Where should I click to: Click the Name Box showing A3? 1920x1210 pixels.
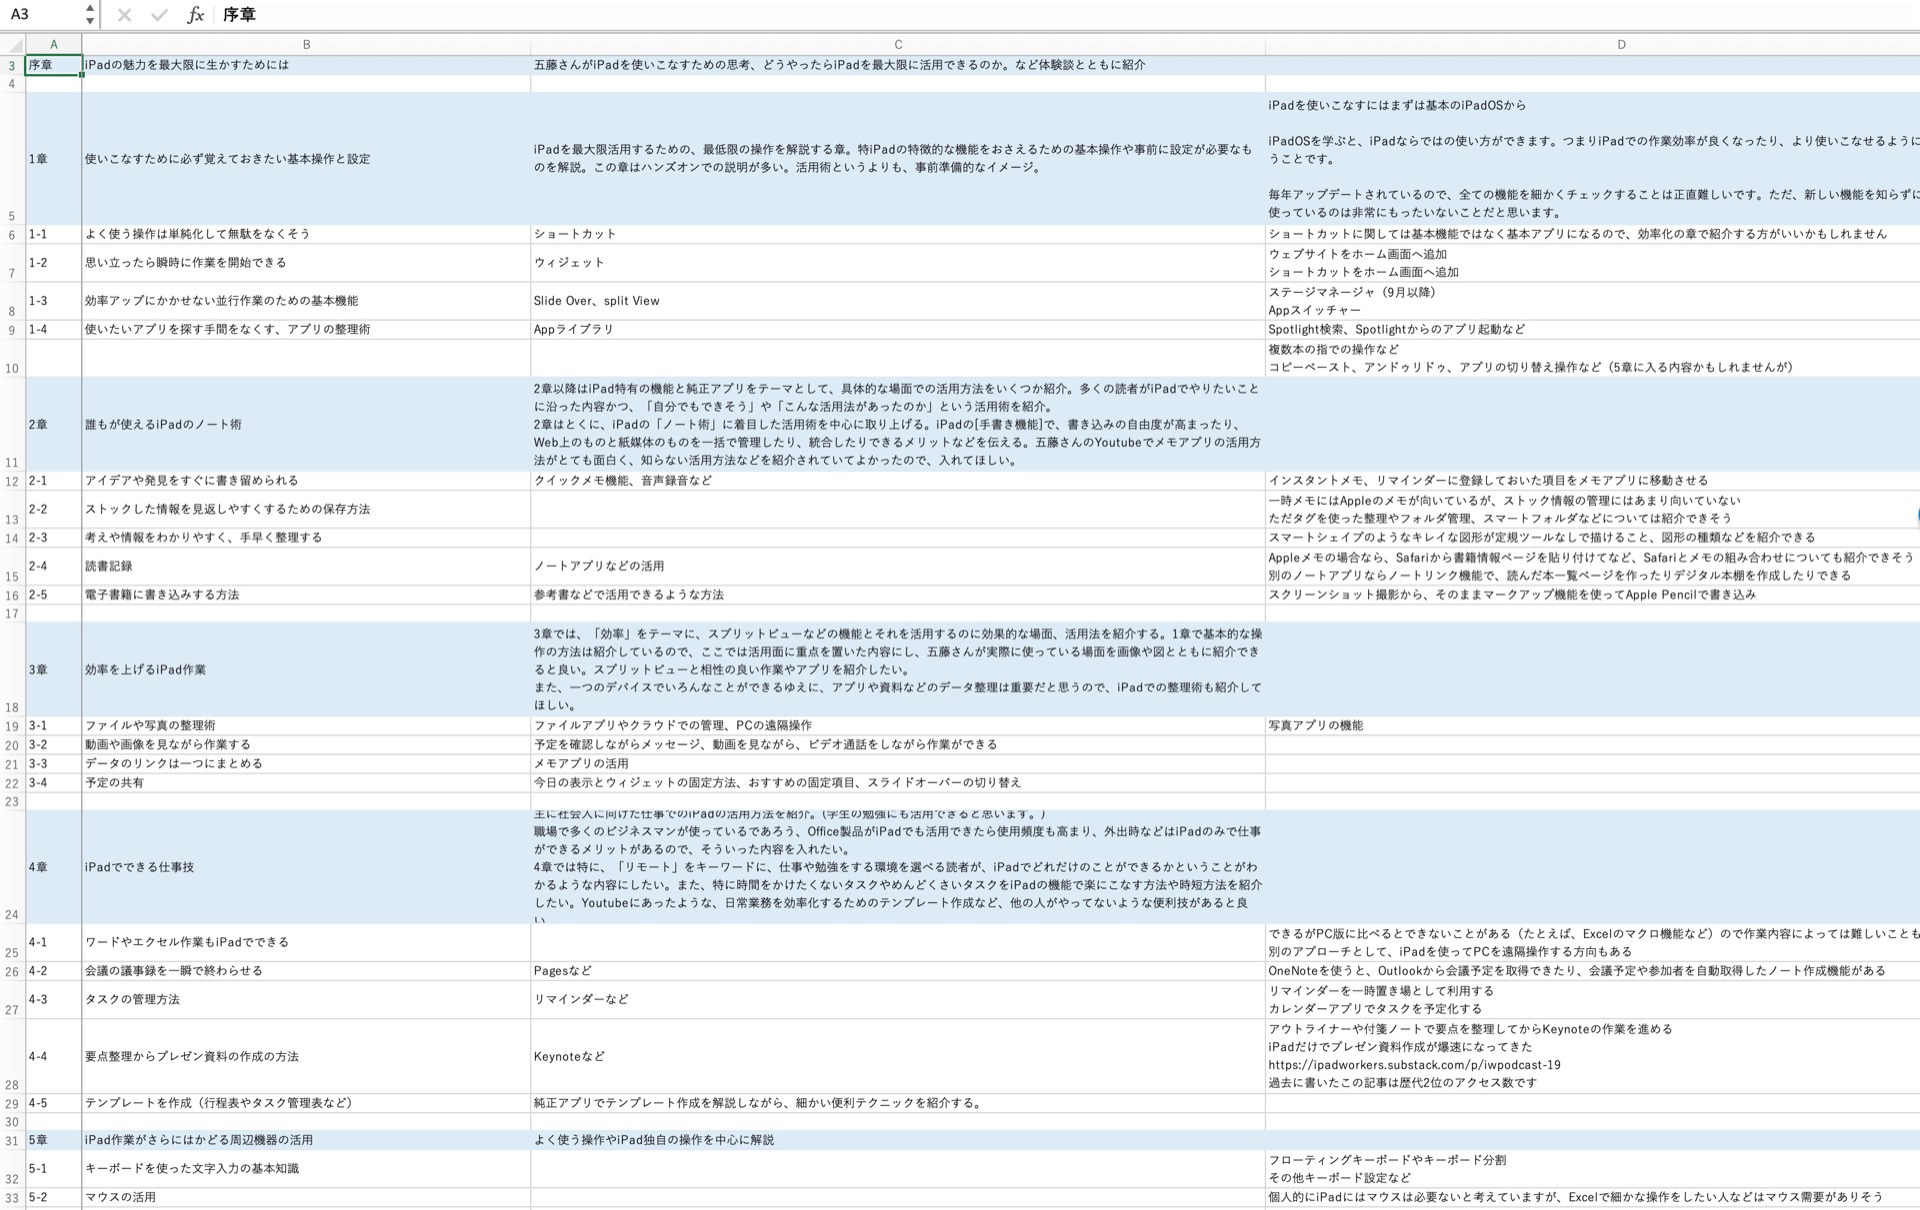[x=42, y=14]
